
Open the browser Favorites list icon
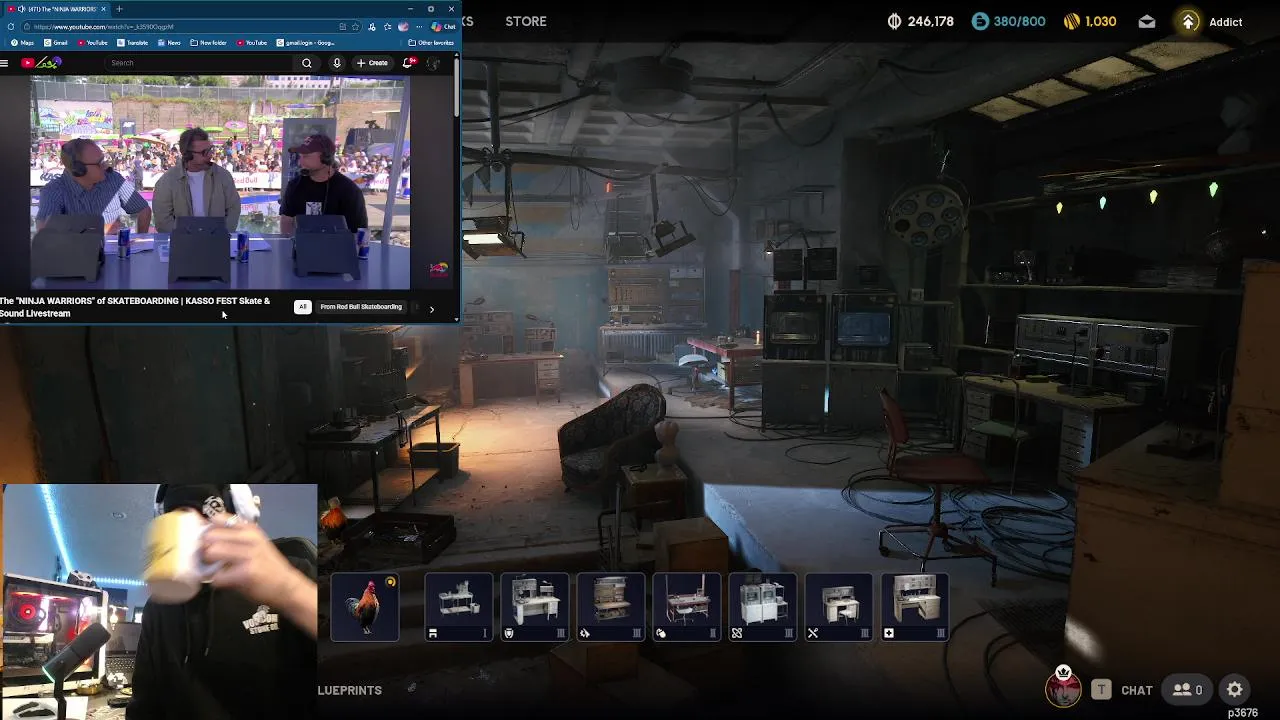click(387, 27)
